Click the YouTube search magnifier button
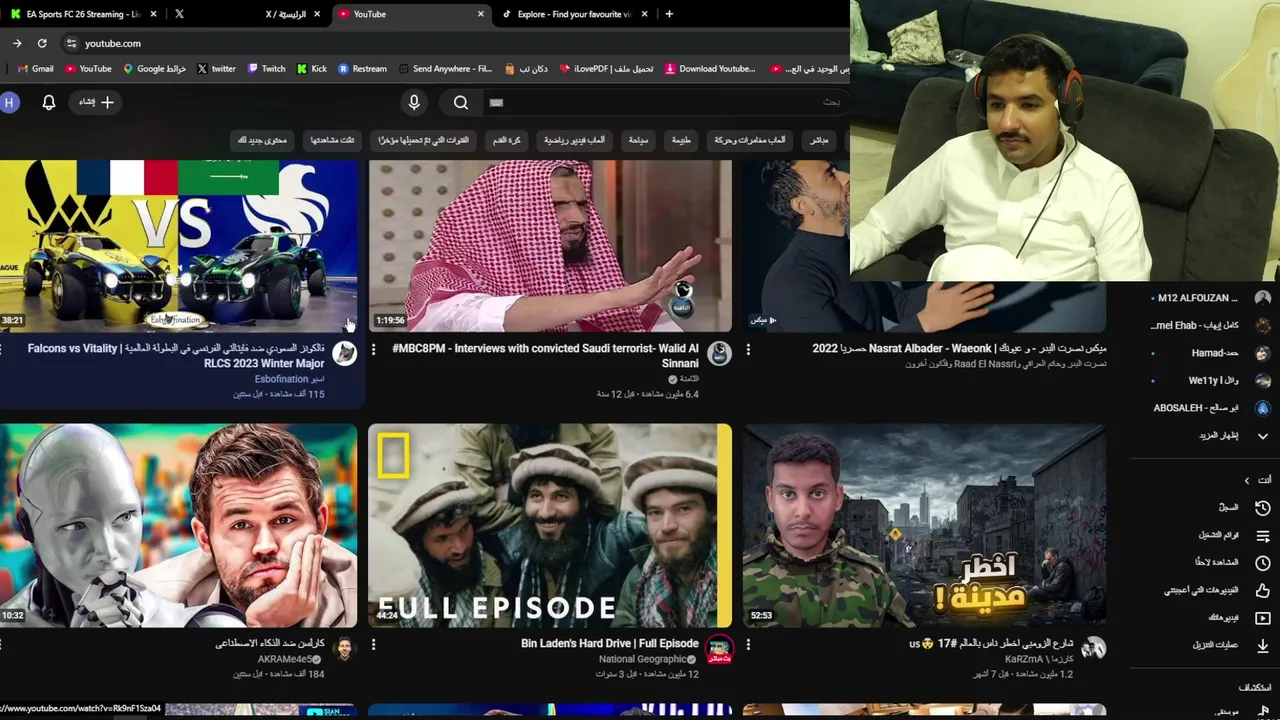The width and height of the screenshot is (1280, 720). (x=461, y=102)
